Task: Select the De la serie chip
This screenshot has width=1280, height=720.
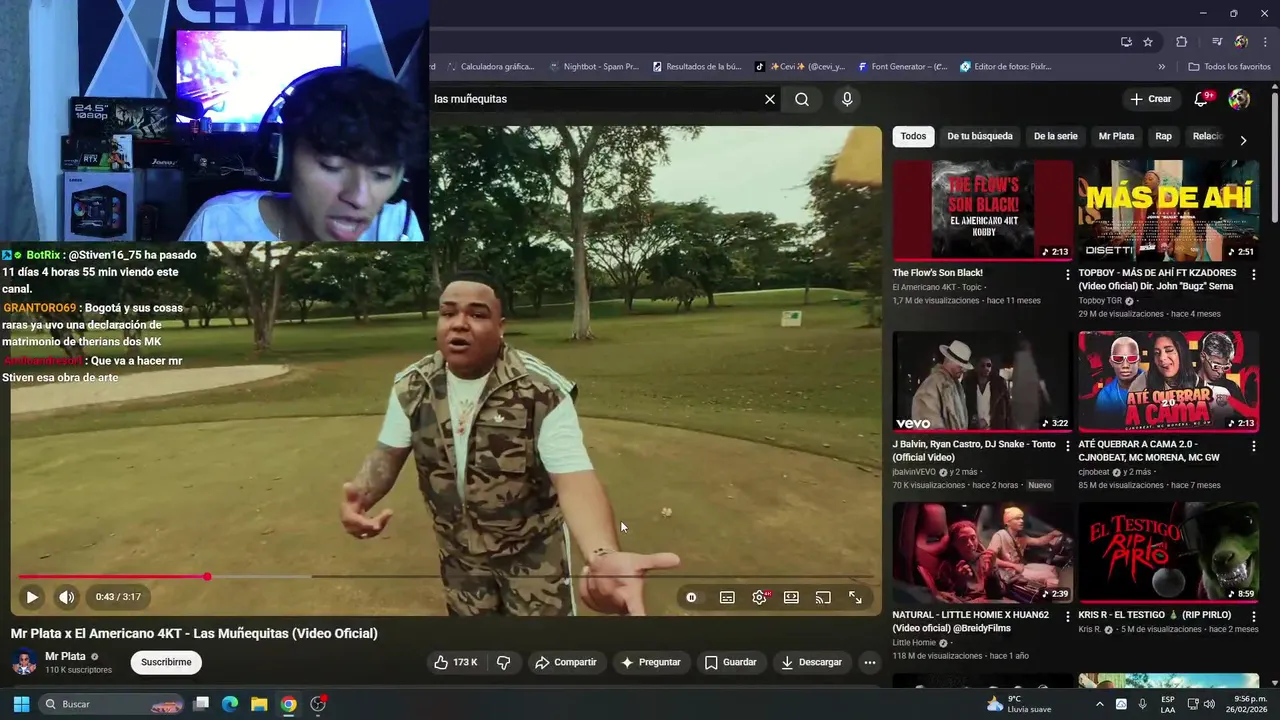Action: [x=1056, y=136]
